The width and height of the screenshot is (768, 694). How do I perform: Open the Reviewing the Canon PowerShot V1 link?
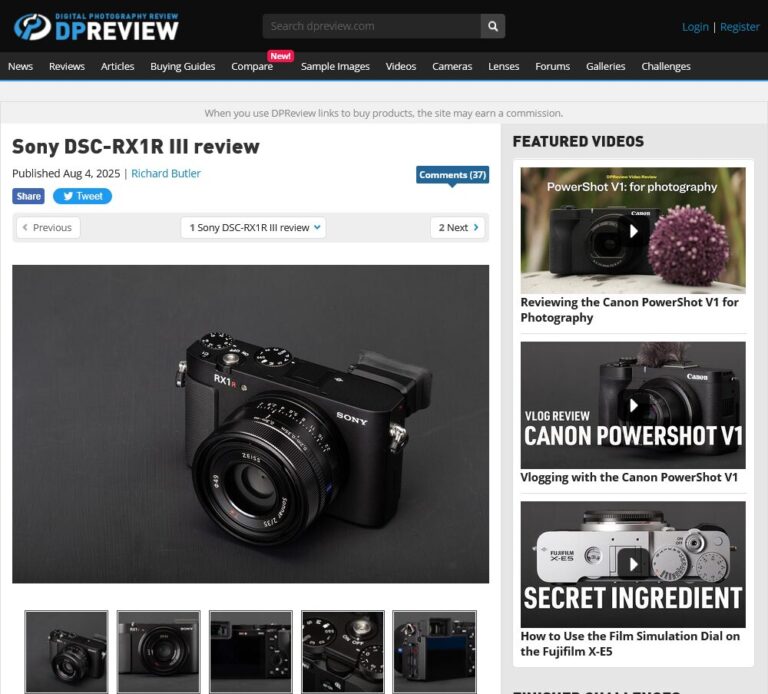coord(629,310)
